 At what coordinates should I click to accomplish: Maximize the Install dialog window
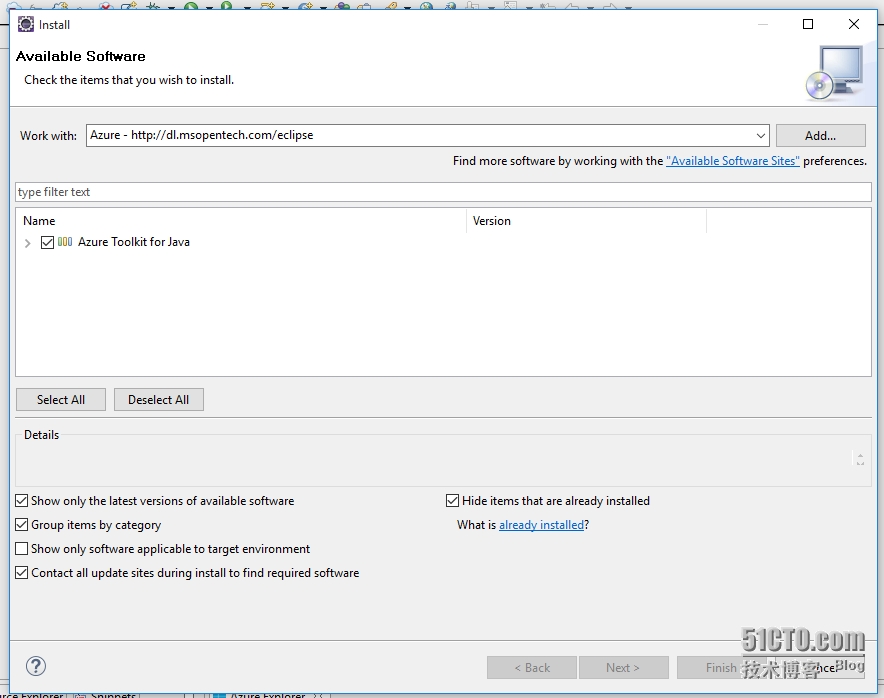pyautogui.click(x=808, y=24)
